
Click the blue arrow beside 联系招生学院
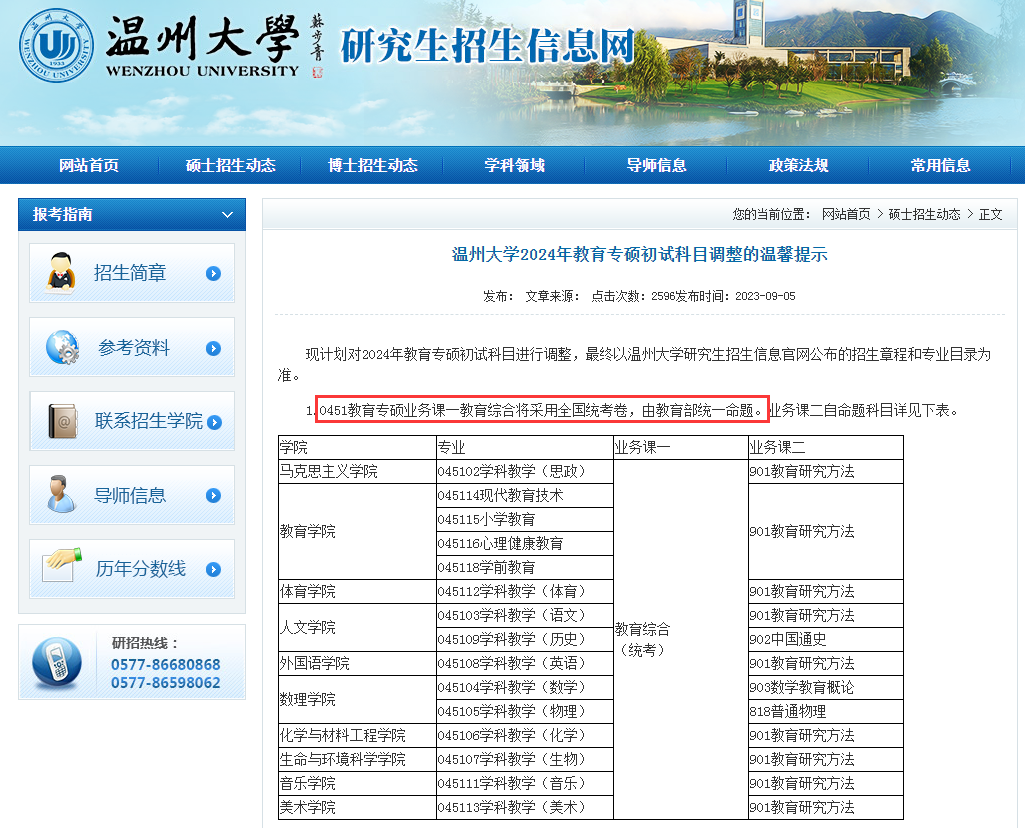[x=214, y=422]
